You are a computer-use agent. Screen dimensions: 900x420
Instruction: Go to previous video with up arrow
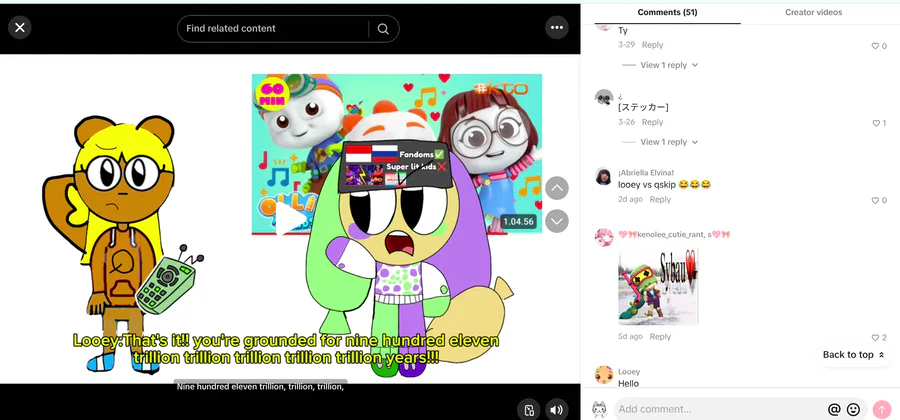point(556,188)
